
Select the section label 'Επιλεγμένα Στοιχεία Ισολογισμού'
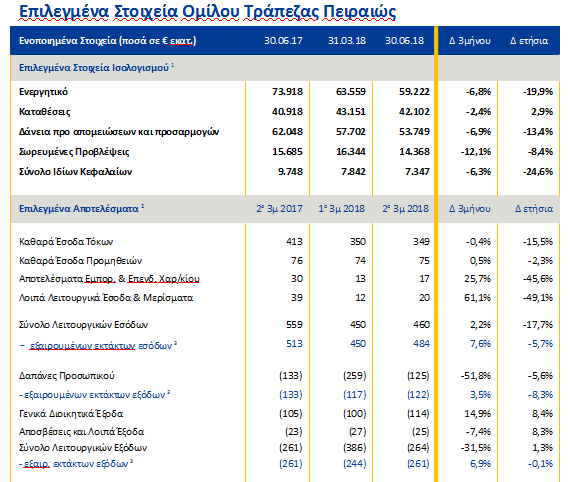pos(94,68)
